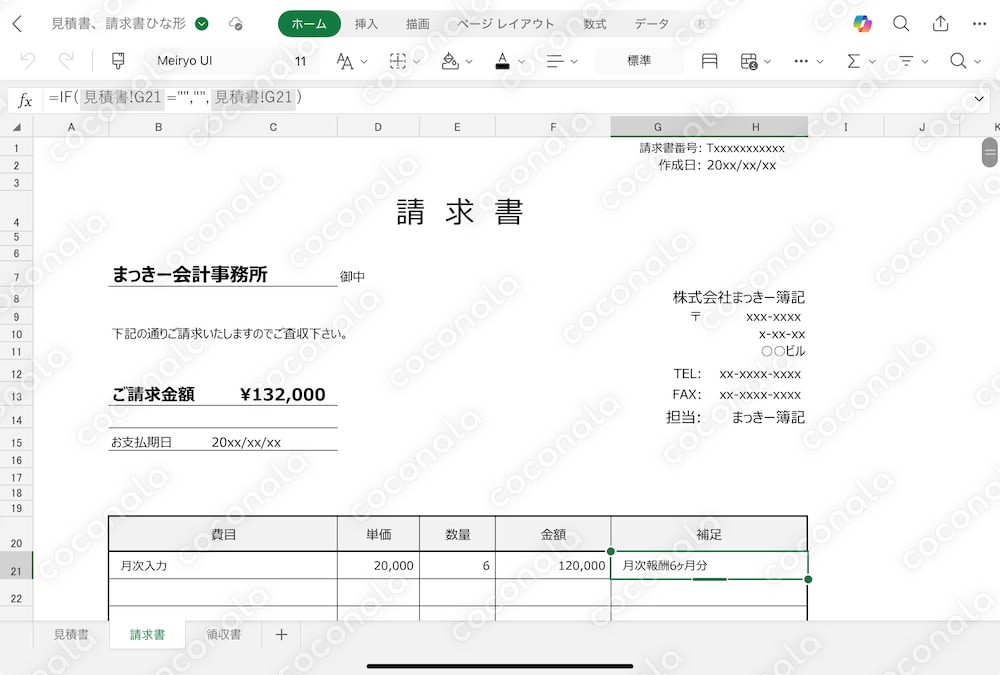
Task: Select the 補足 header cell
Action: click(709, 534)
